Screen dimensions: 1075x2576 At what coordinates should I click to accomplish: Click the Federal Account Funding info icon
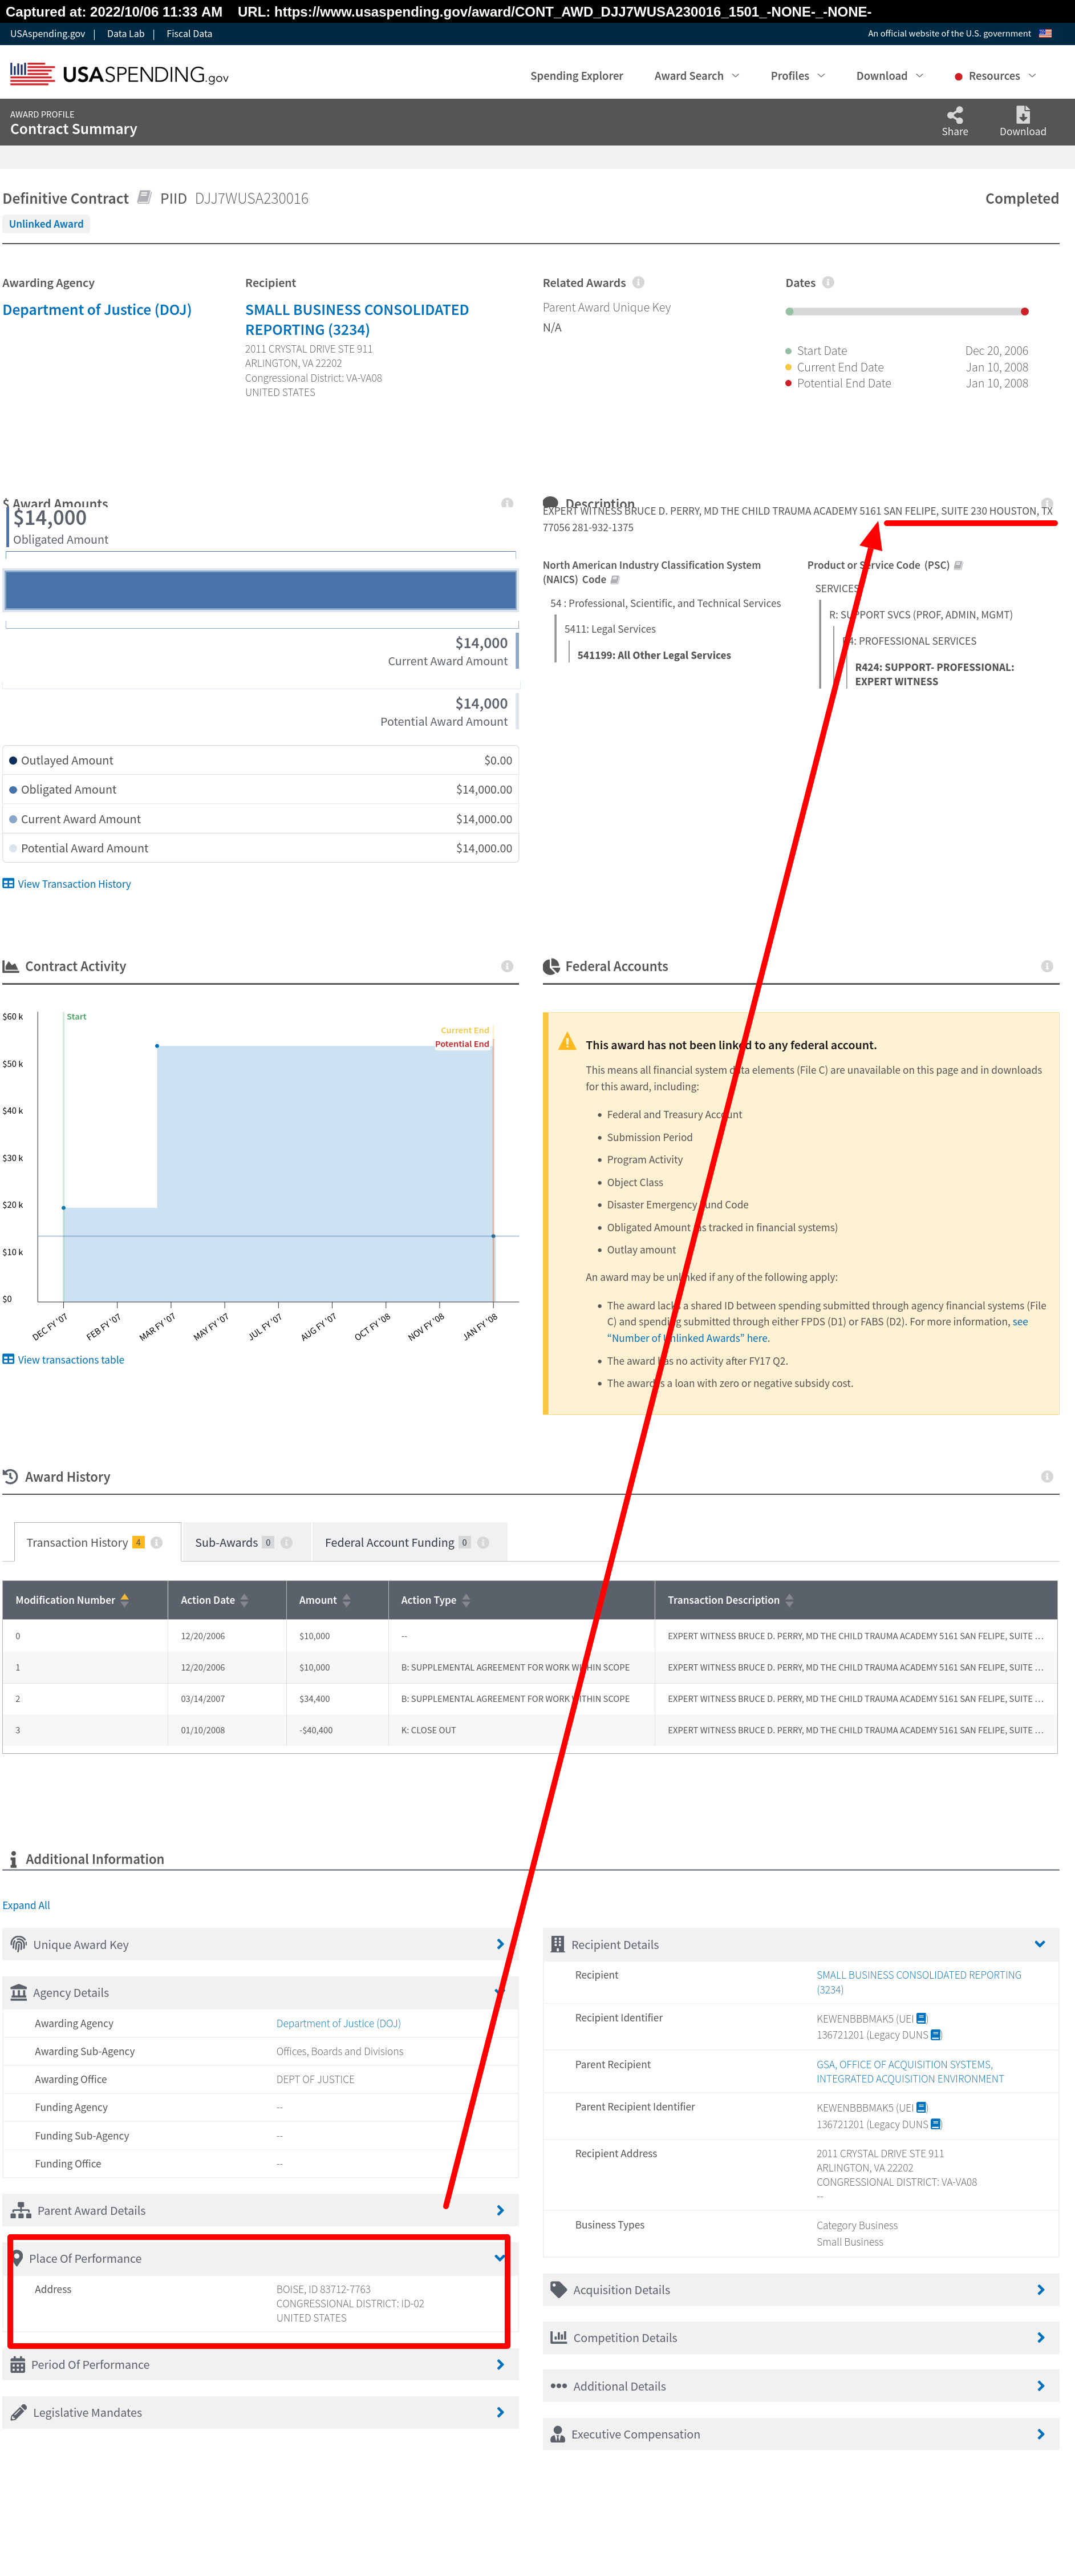click(x=483, y=1542)
